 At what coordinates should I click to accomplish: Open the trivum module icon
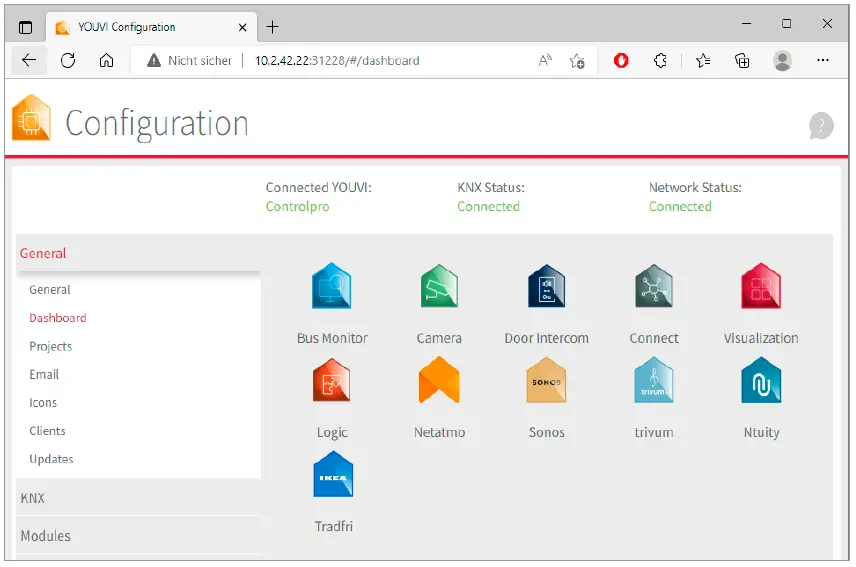[653, 380]
